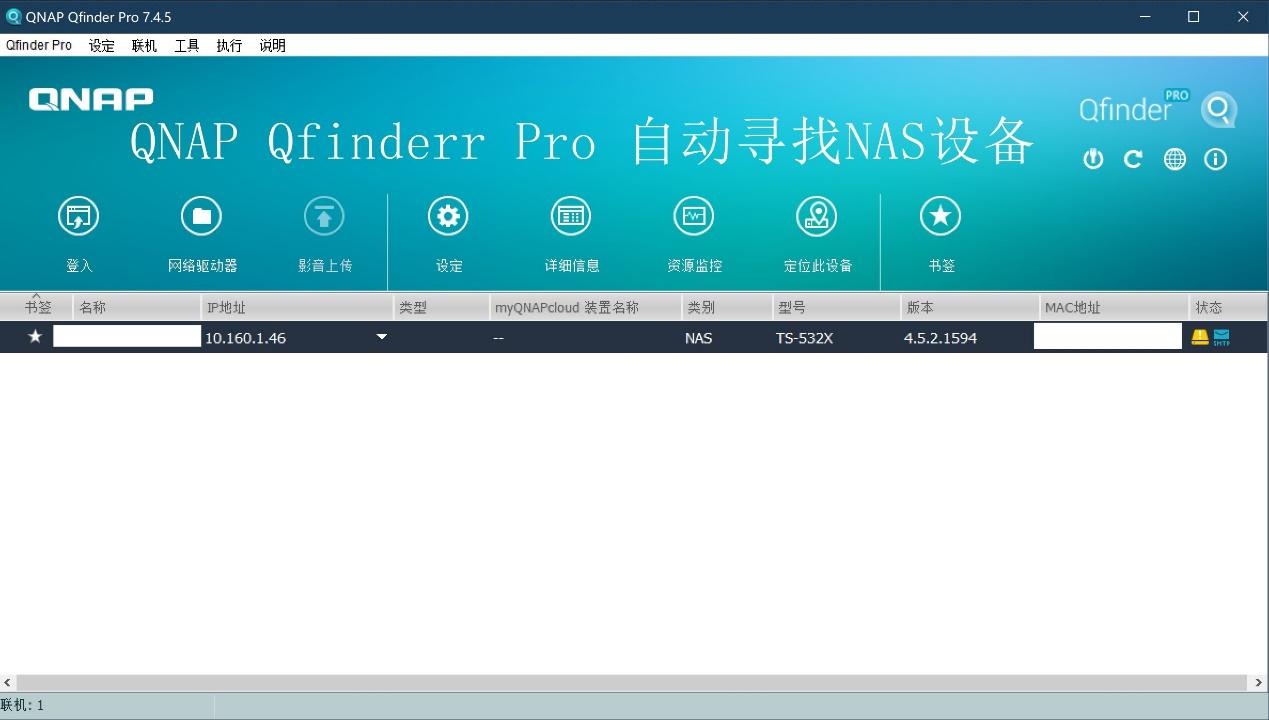Sort by IP地址 column header
The width and height of the screenshot is (1269, 720).
297,307
